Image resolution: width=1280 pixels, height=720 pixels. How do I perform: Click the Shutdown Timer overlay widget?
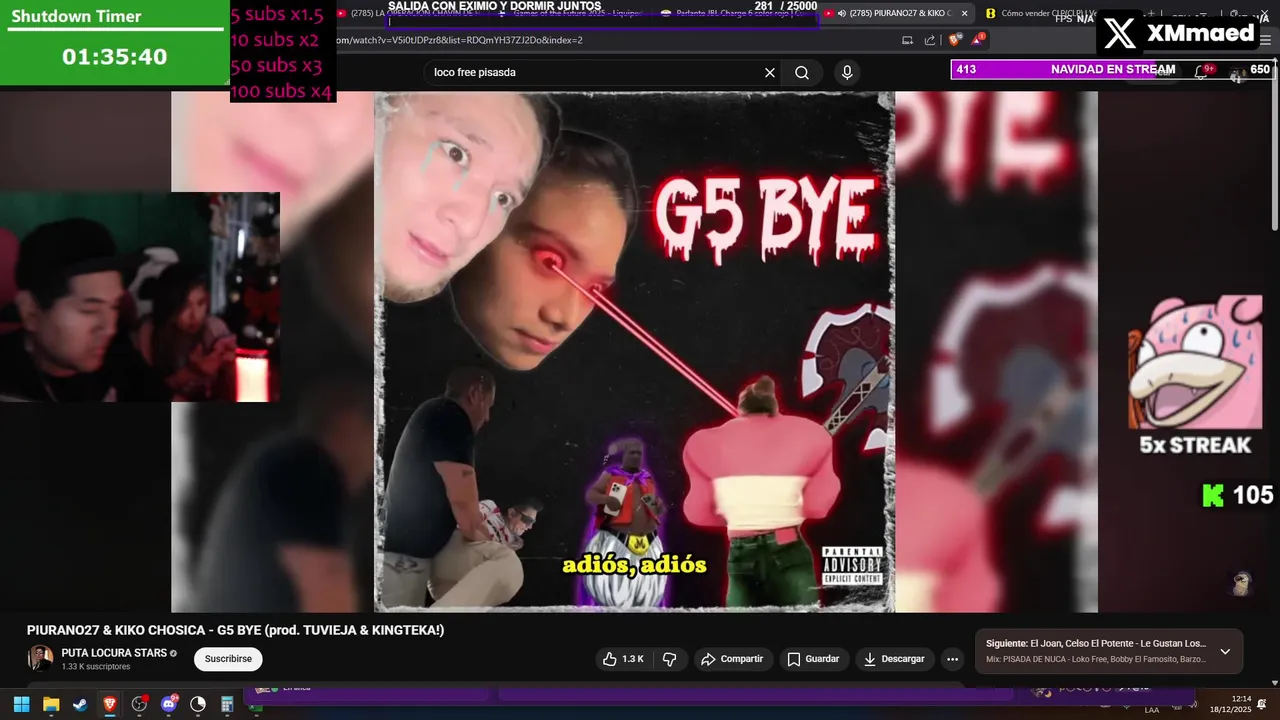115,43
